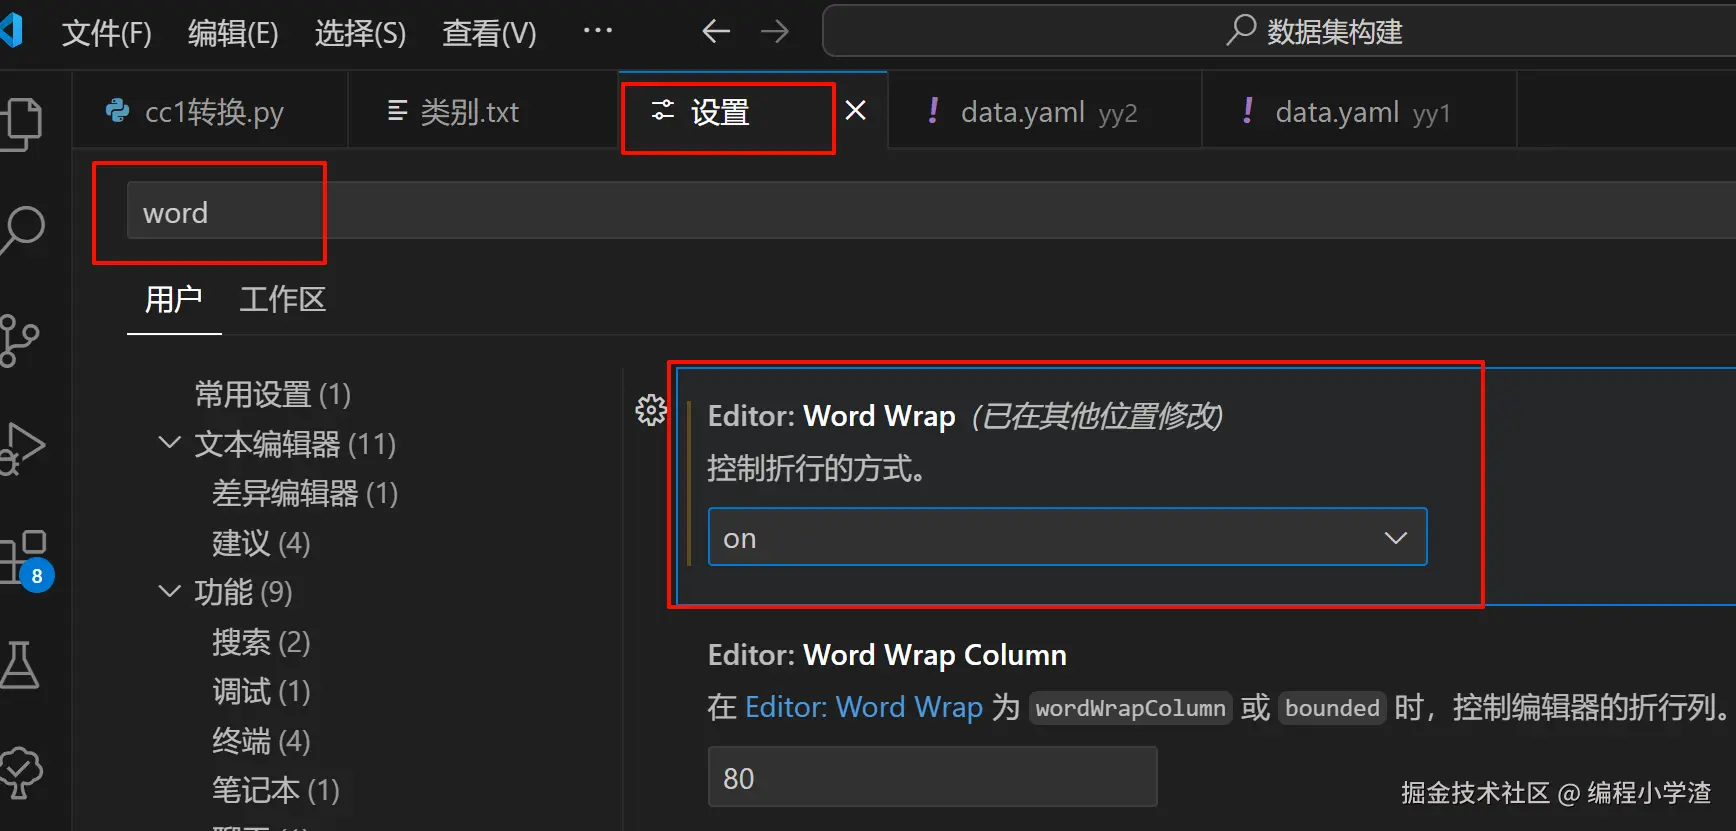
Task: Select the 工作区 settings scope tab
Action: tap(283, 299)
